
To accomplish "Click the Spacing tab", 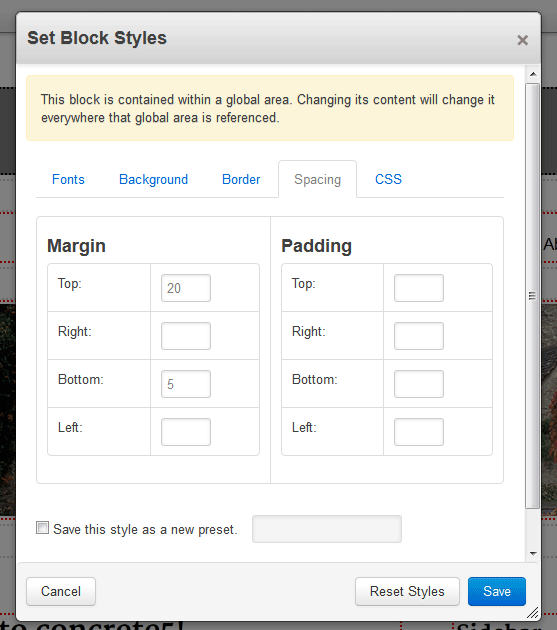I will (317, 179).
